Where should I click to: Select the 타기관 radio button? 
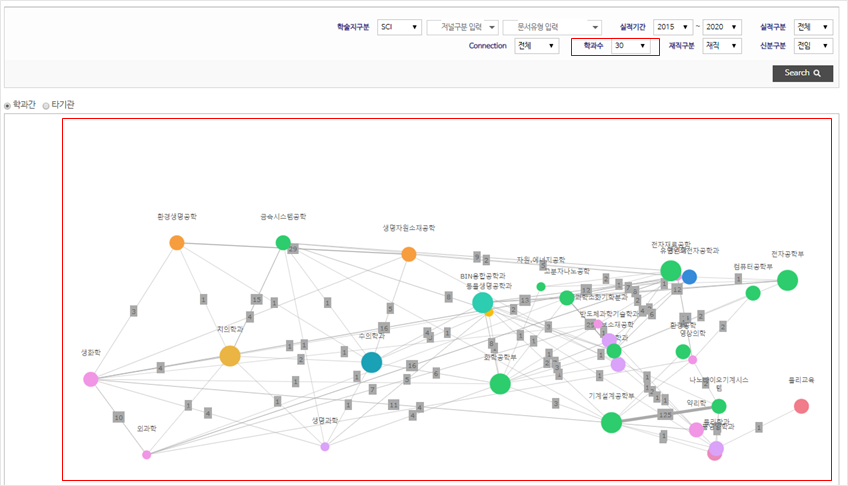pyautogui.click(x=46, y=105)
